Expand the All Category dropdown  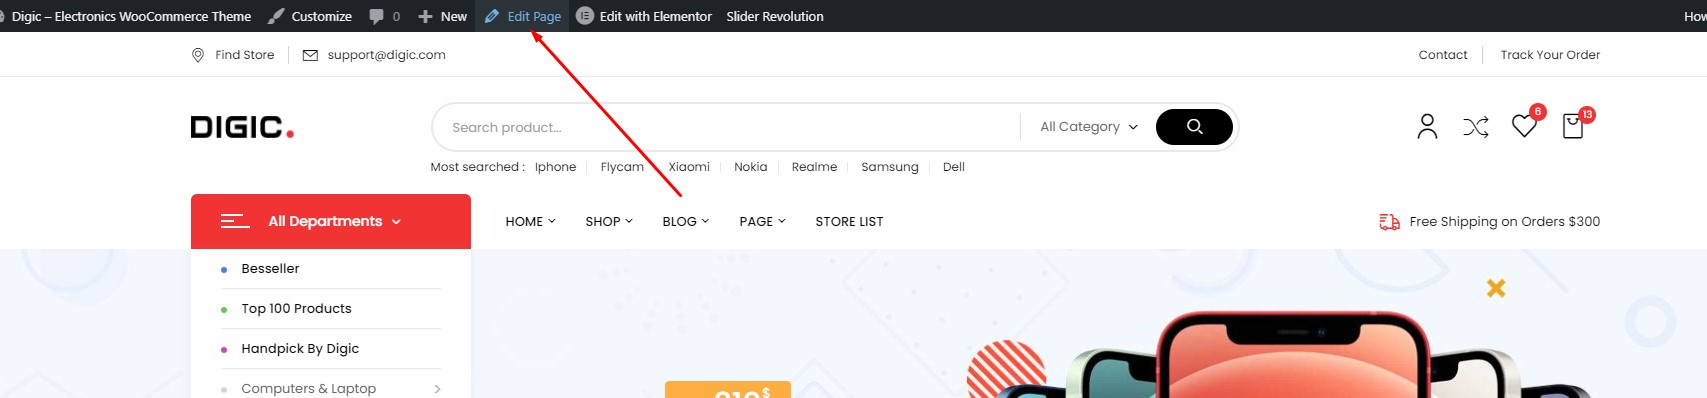(x=1089, y=127)
